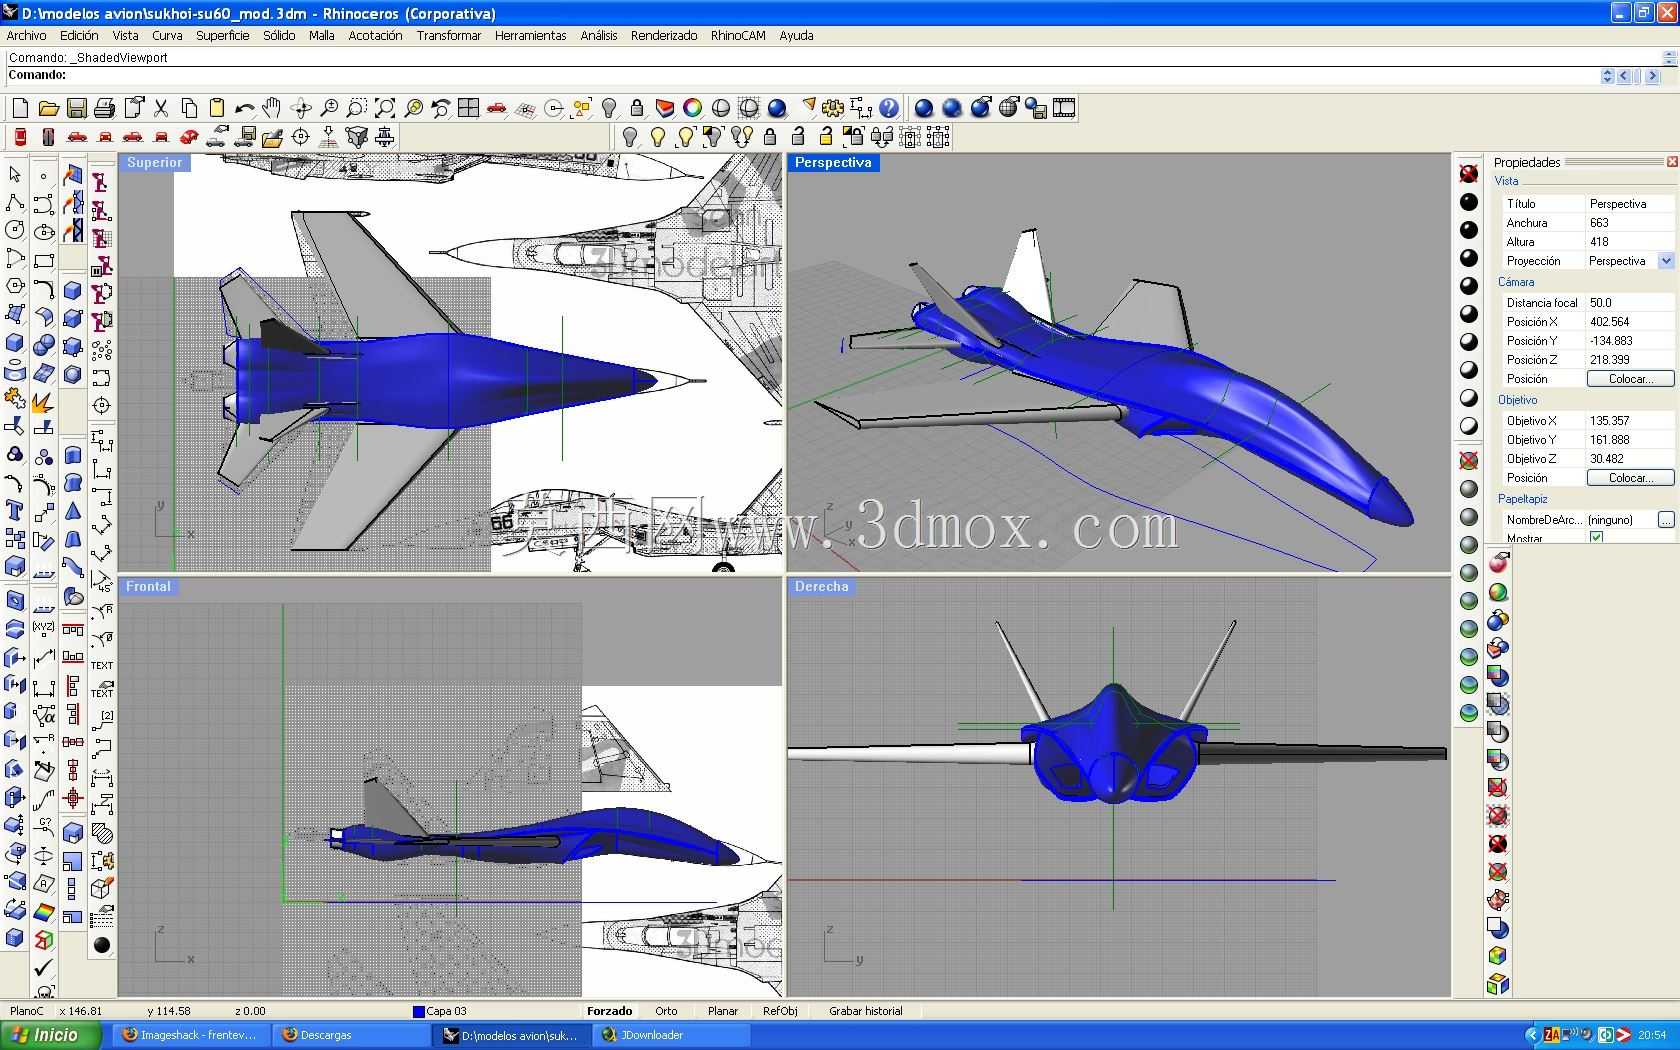Click the blue question mark Help icon
The width and height of the screenshot is (1680, 1050).
click(x=888, y=108)
